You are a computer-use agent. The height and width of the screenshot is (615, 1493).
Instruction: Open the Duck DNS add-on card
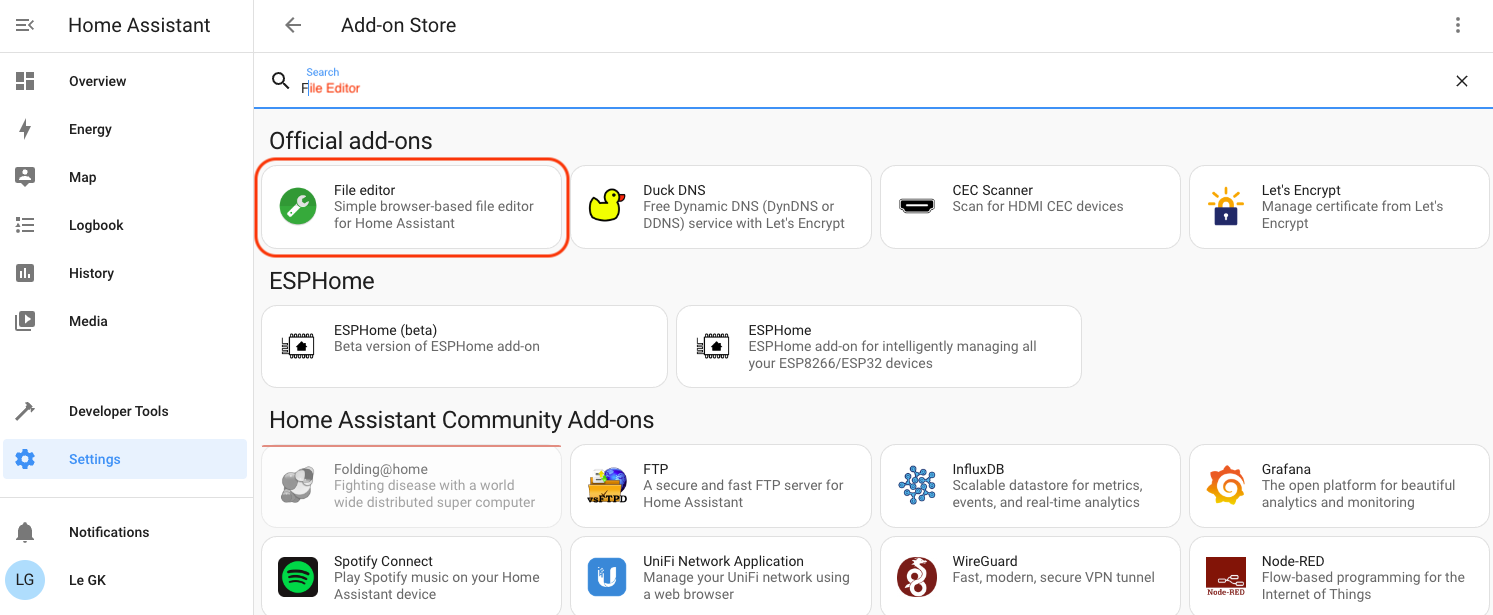click(x=720, y=207)
